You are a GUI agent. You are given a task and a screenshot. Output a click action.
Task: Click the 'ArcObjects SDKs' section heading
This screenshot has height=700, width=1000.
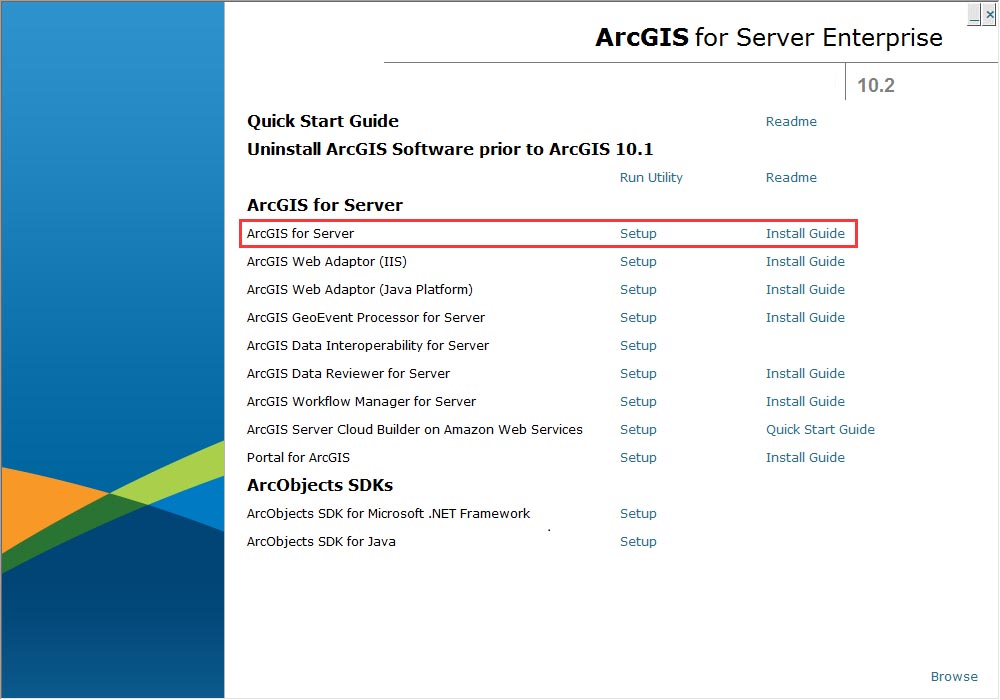[x=320, y=485]
